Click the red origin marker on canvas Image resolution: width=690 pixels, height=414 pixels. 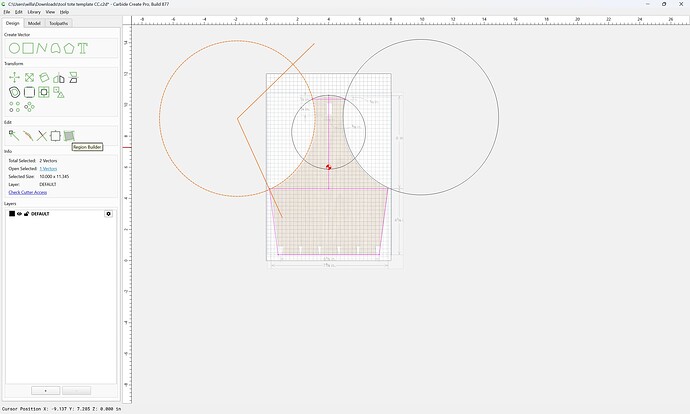point(328,167)
